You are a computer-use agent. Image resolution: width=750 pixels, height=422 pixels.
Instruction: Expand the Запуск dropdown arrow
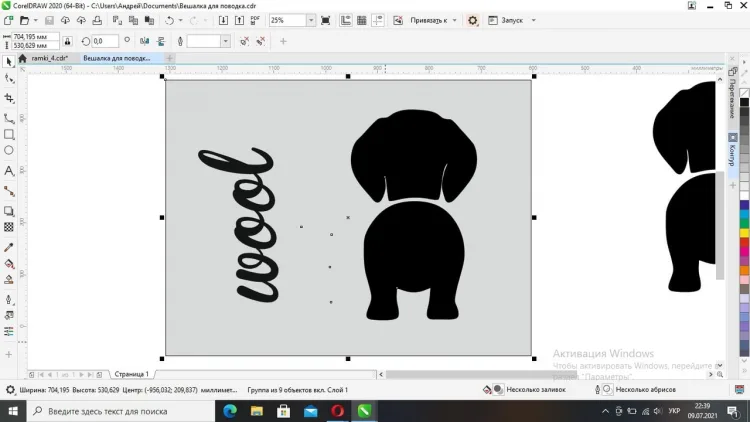[x=534, y=21]
